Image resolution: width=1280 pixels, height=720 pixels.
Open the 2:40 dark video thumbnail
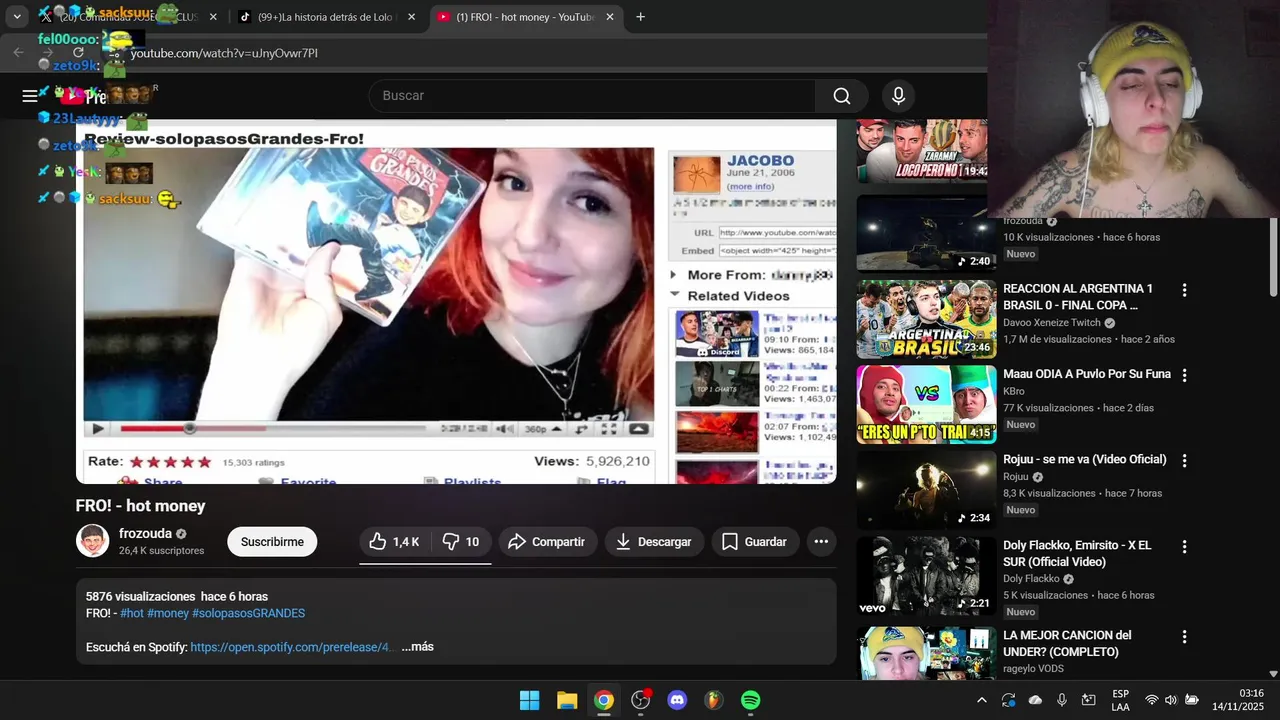[926, 233]
